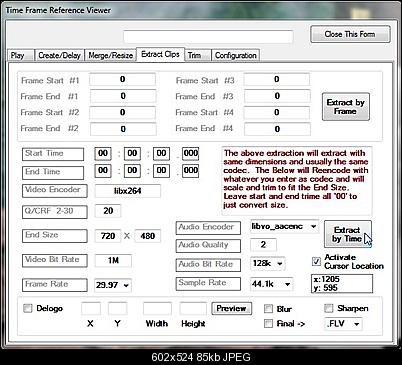
Task: Click the End Time hours field
Action: tap(103, 171)
